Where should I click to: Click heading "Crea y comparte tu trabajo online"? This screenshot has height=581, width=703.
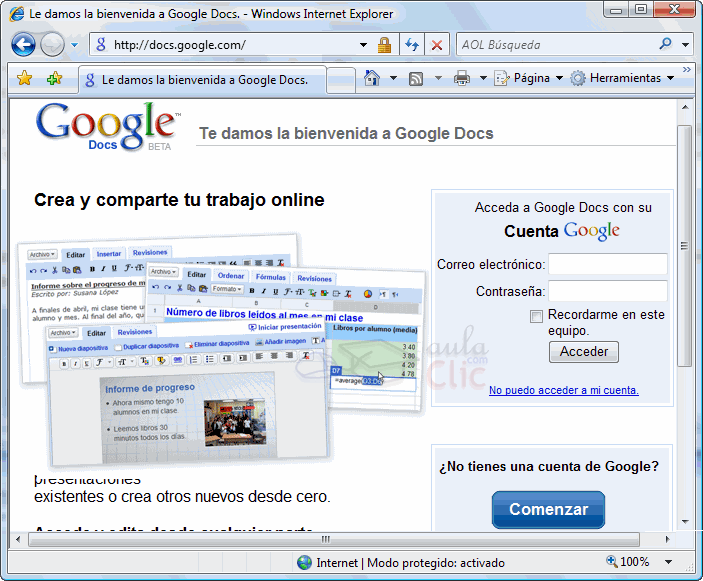(x=179, y=200)
